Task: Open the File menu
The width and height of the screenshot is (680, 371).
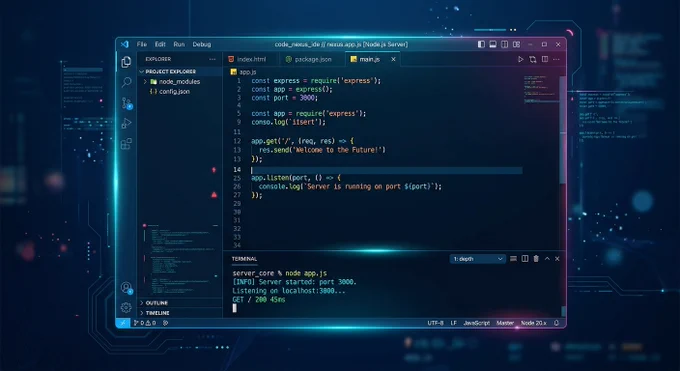Action: point(142,44)
